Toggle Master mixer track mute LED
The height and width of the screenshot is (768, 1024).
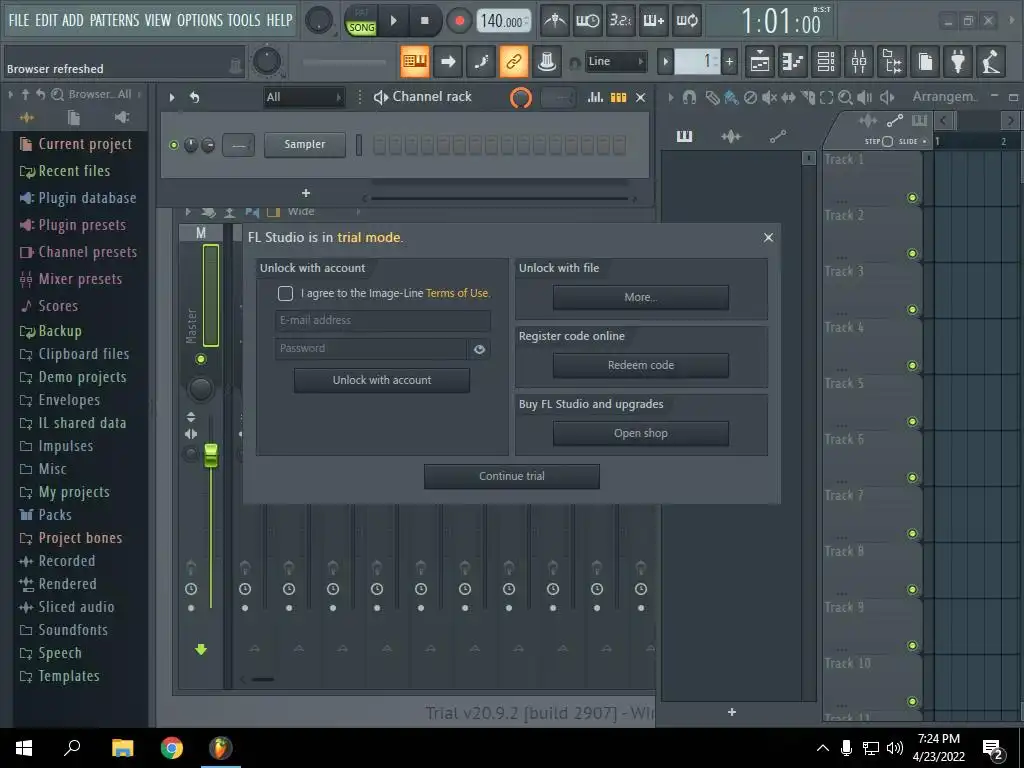[x=200, y=359]
